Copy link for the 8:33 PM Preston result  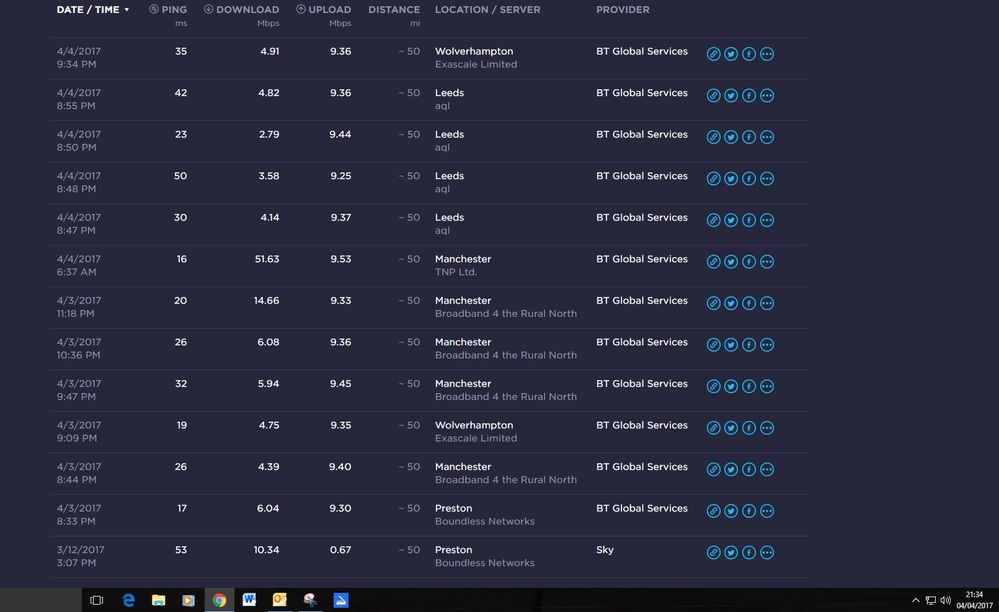click(714, 511)
